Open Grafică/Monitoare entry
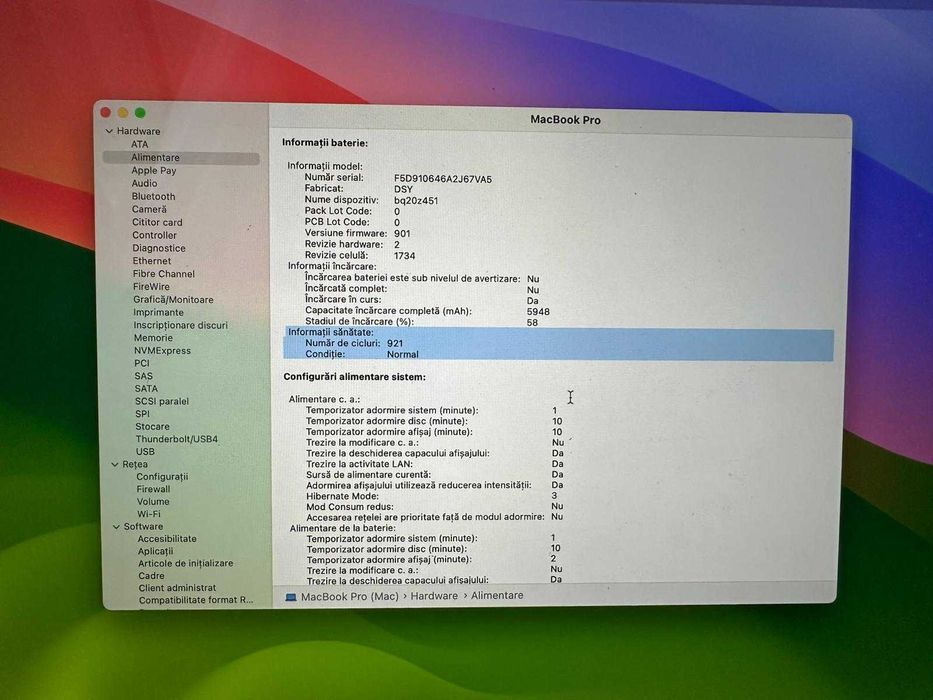 (173, 299)
